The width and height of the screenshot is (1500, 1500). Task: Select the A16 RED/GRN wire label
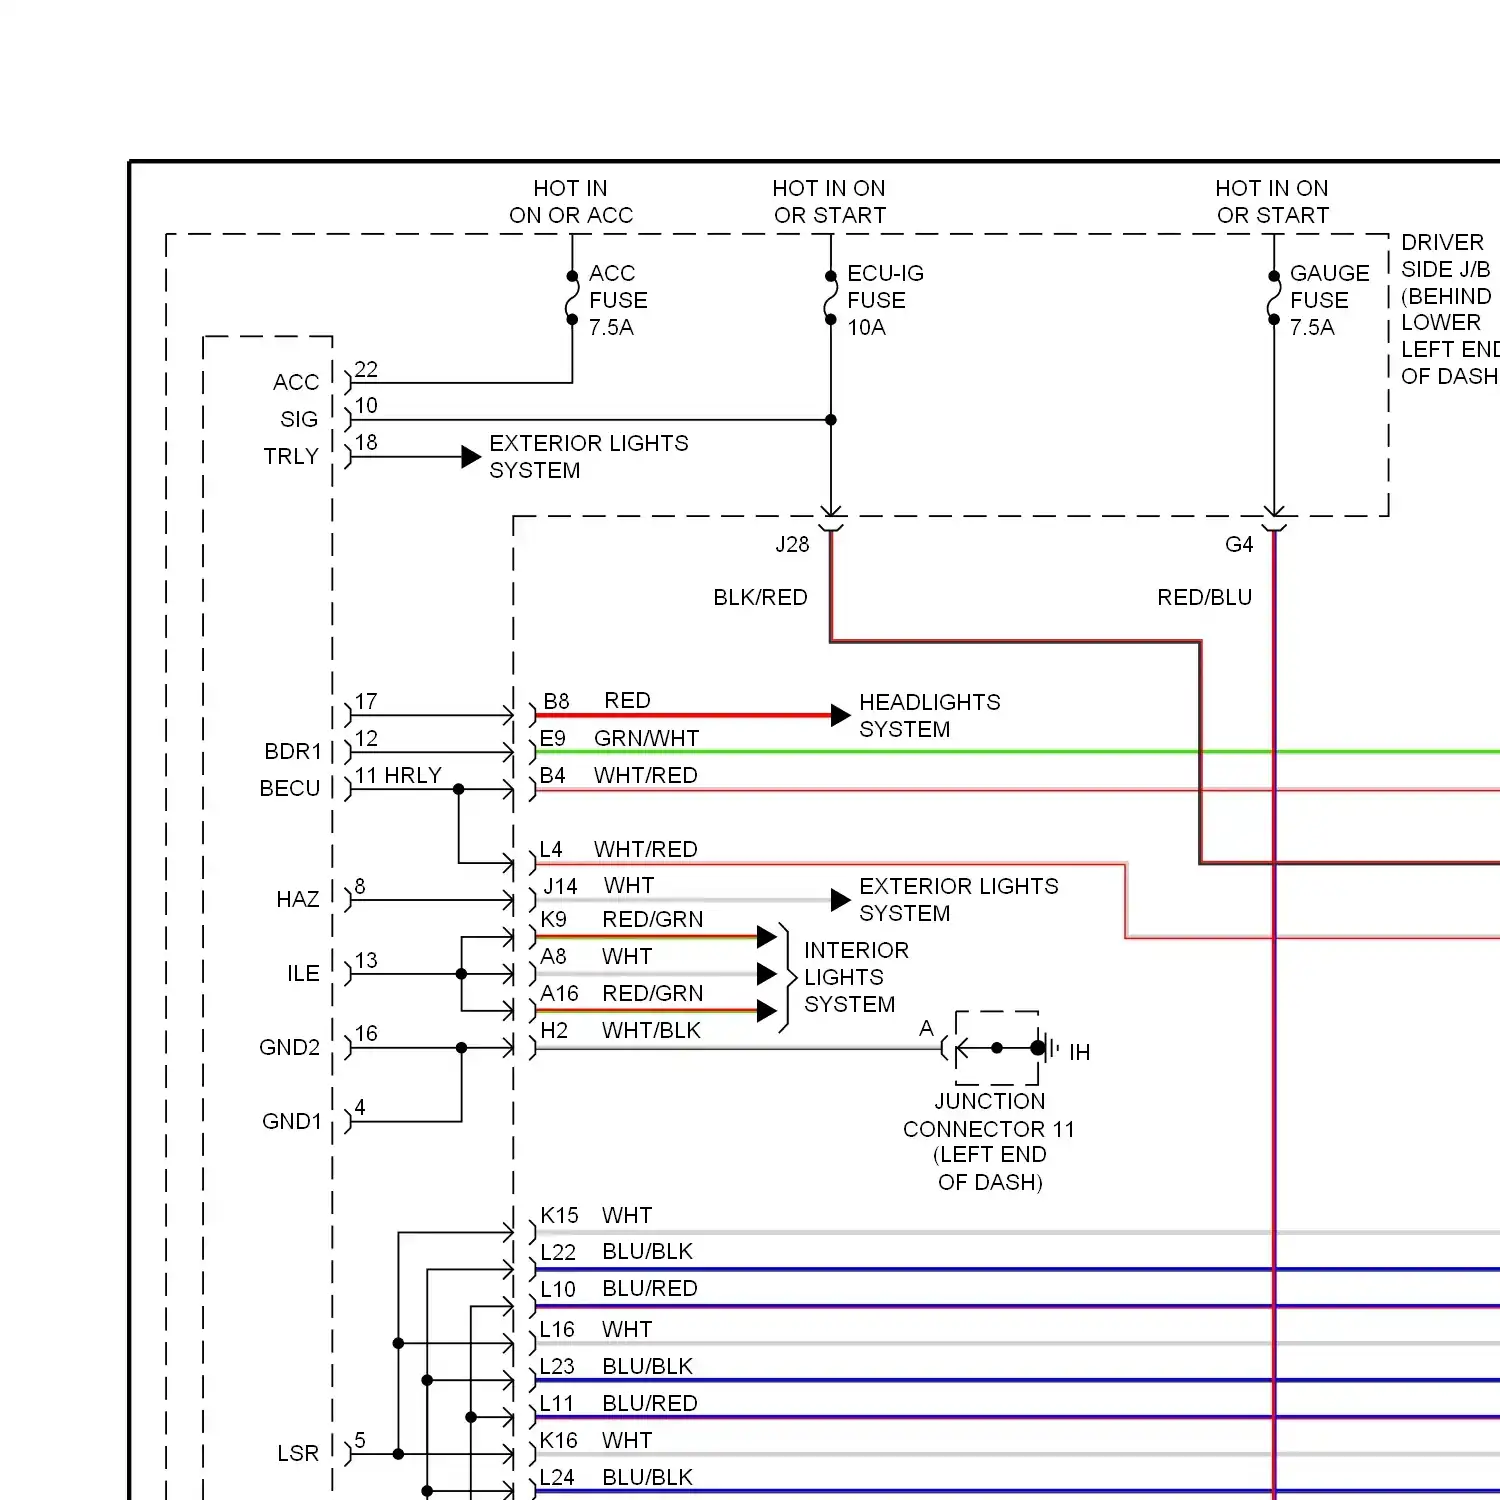pyautogui.click(x=621, y=993)
